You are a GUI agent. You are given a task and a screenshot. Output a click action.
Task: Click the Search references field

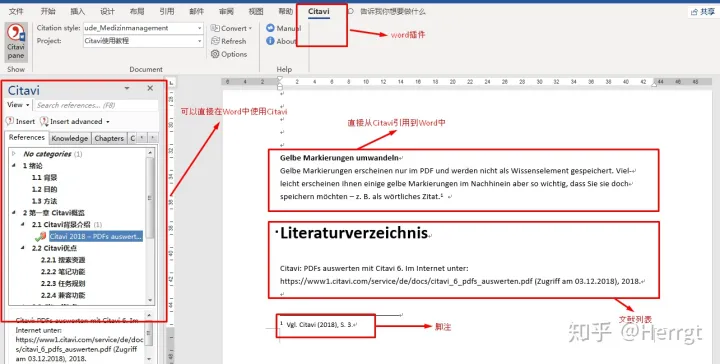(96, 105)
